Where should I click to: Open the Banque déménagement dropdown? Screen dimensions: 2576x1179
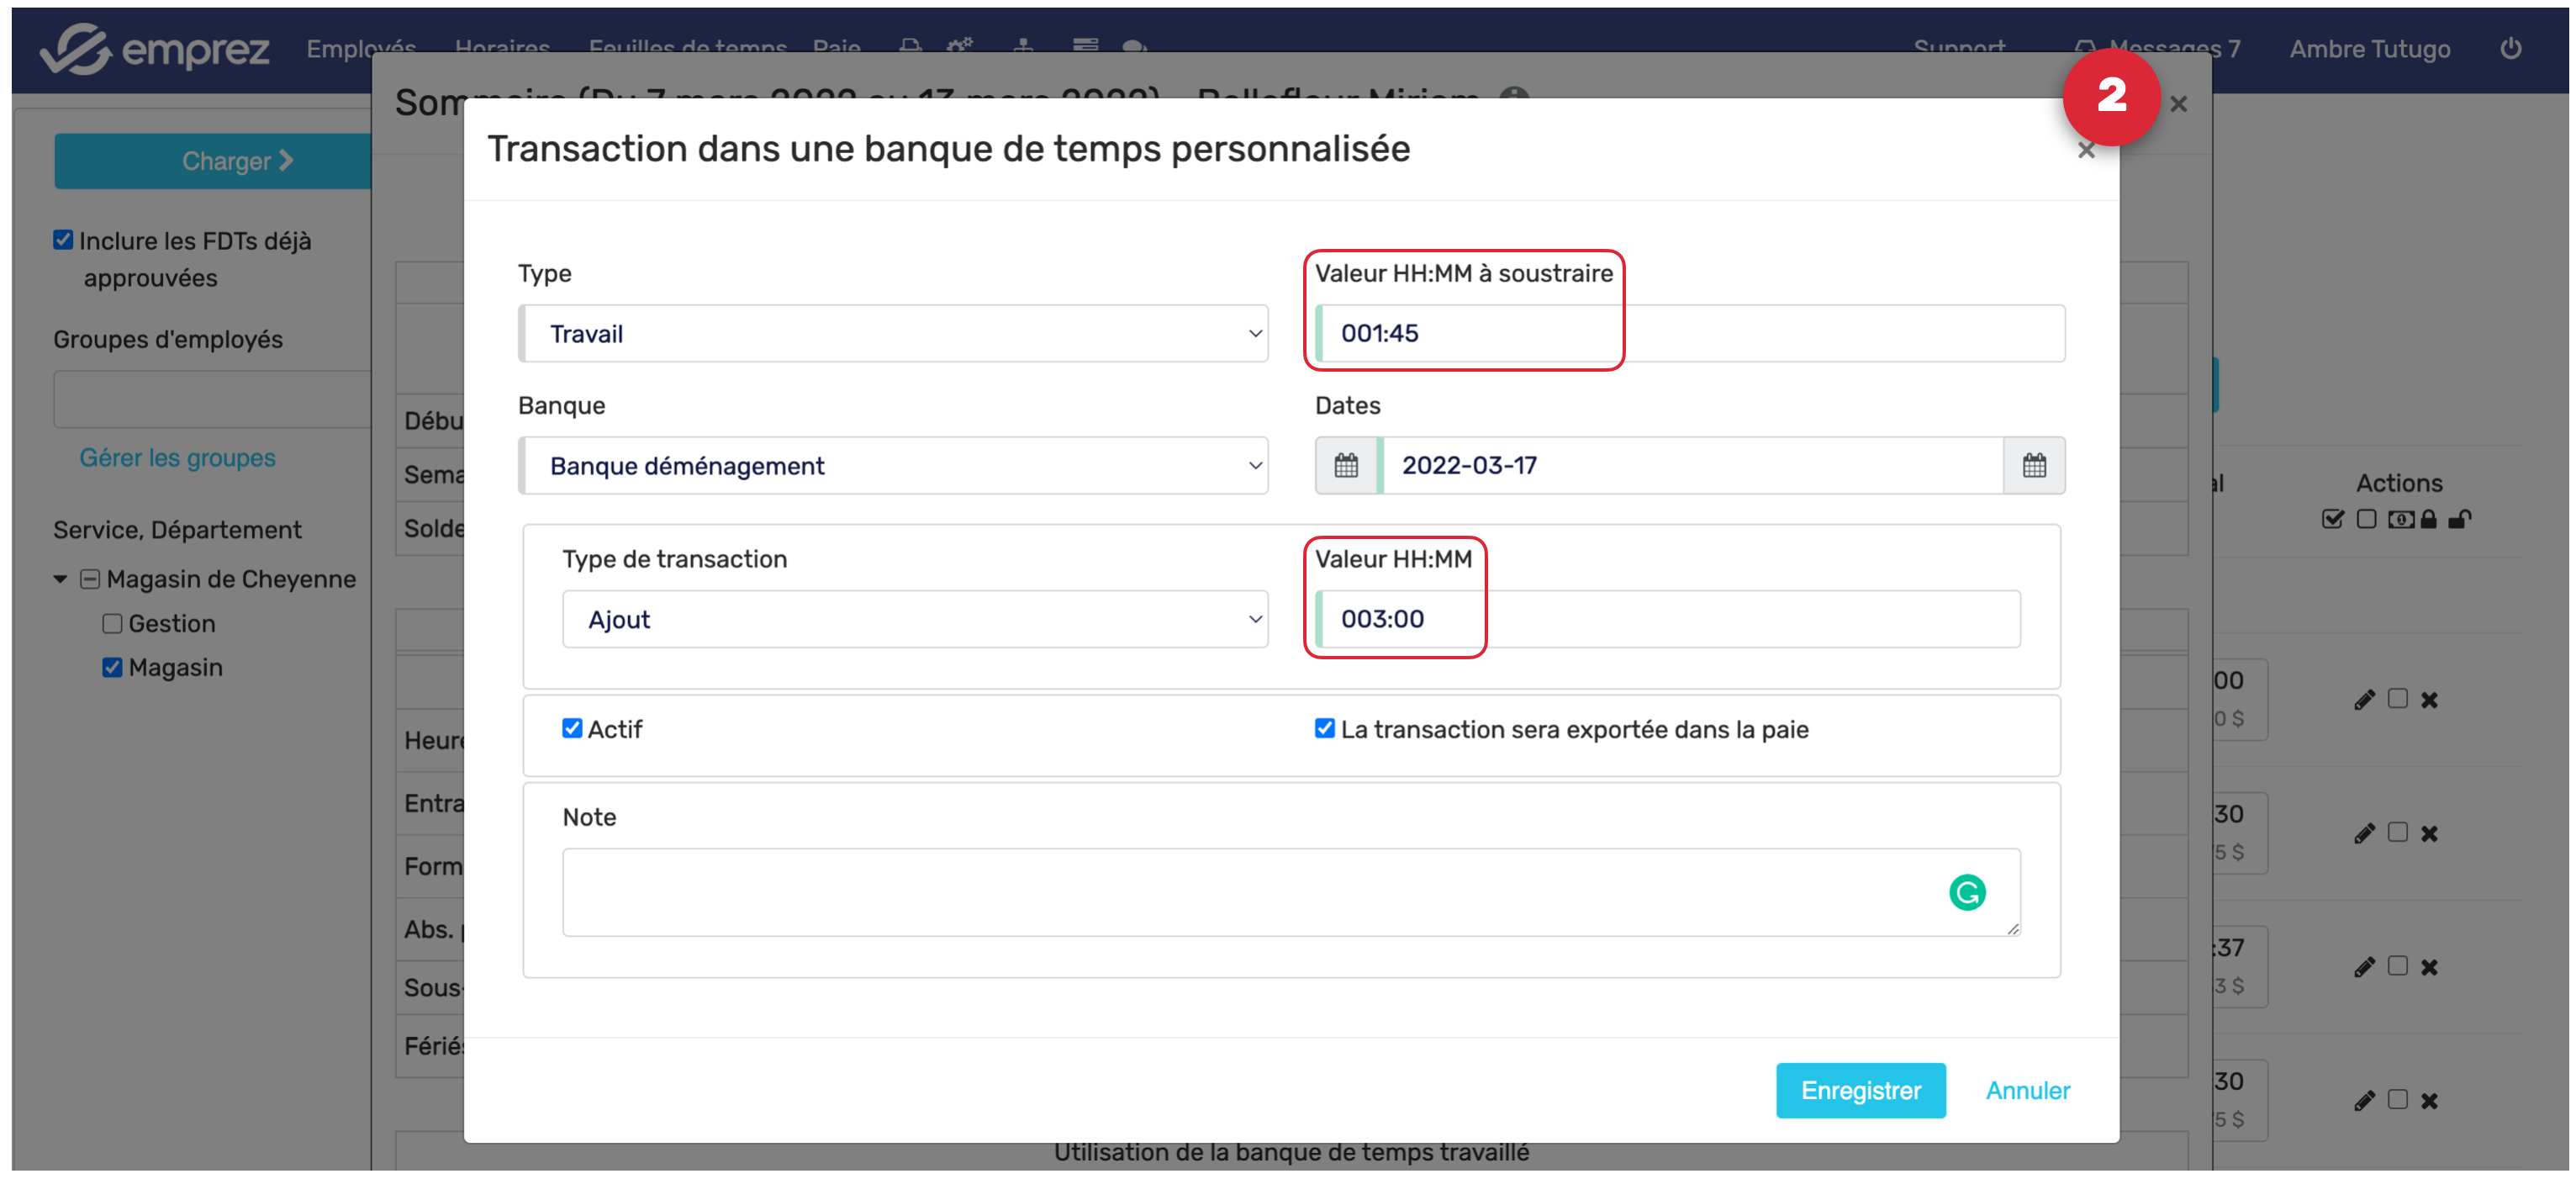(894, 466)
